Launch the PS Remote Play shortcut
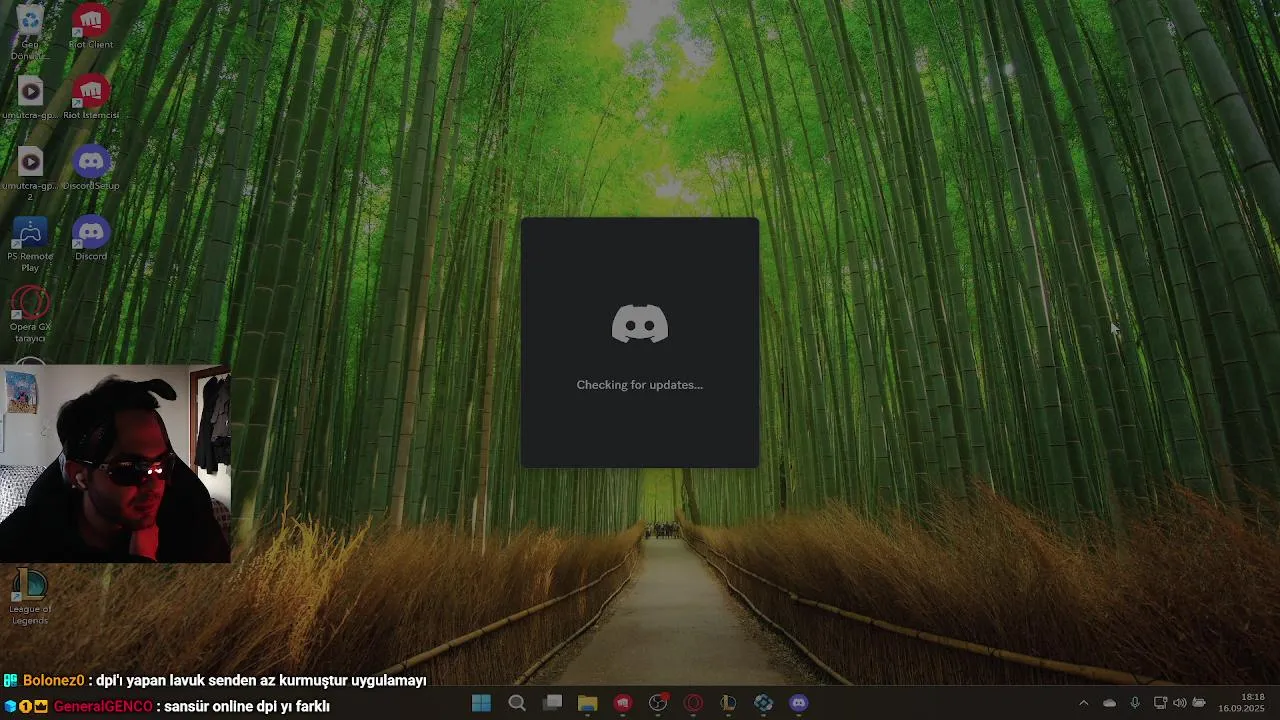This screenshot has height=720, width=1280. 30,244
